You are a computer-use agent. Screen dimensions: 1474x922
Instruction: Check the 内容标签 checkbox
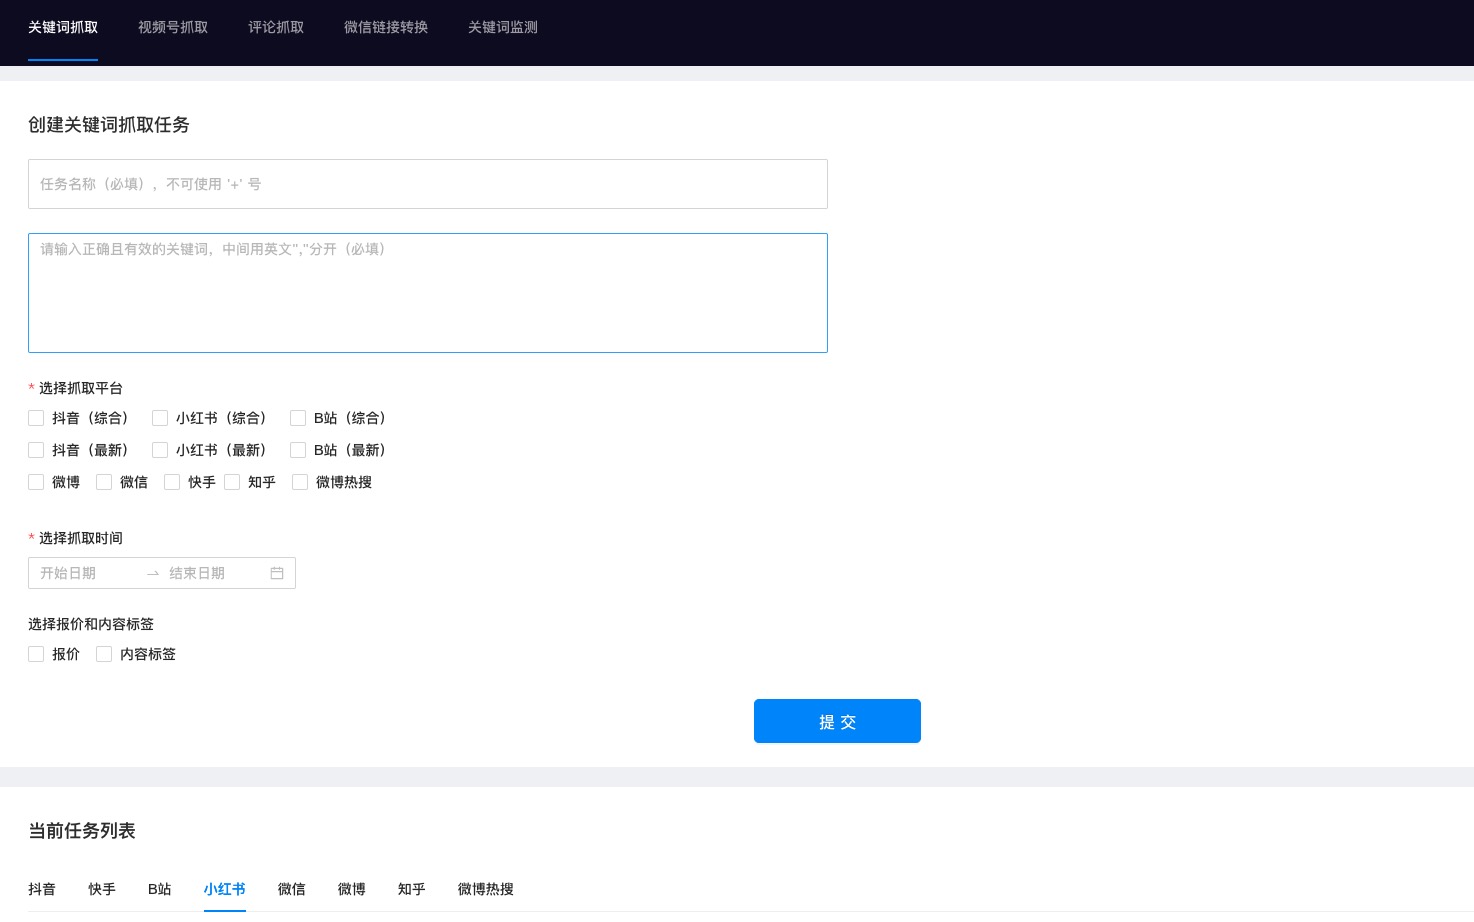[104, 654]
